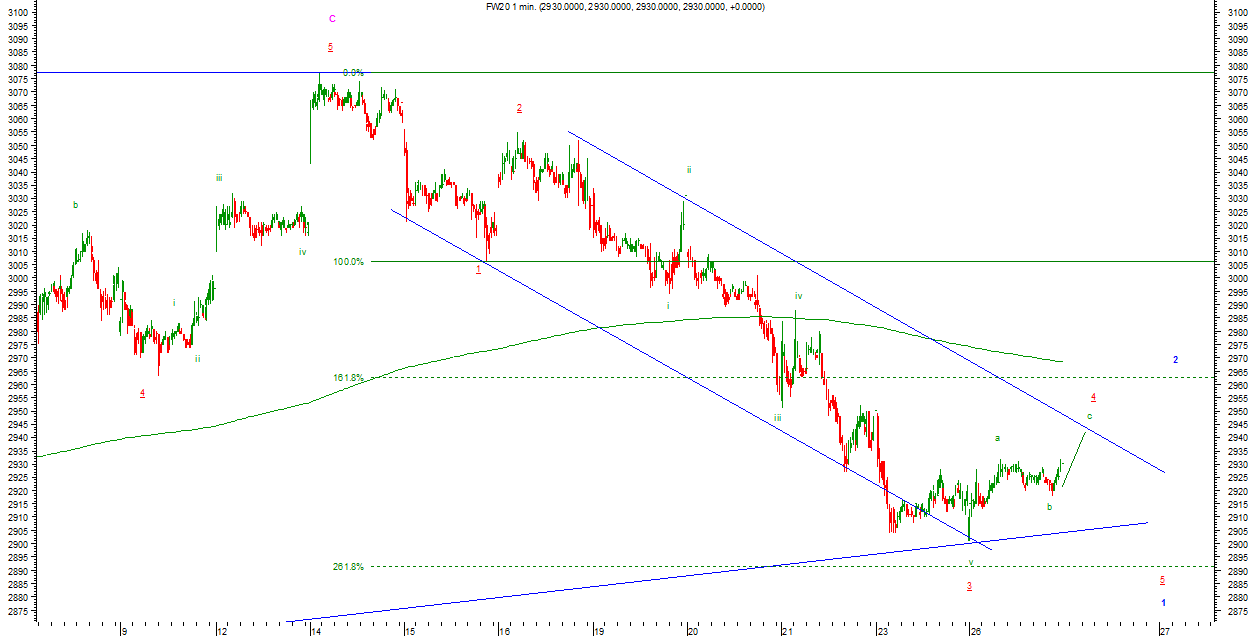Click date '16' on the time axis
The width and height of the screenshot is (1250, 636).
504,631
